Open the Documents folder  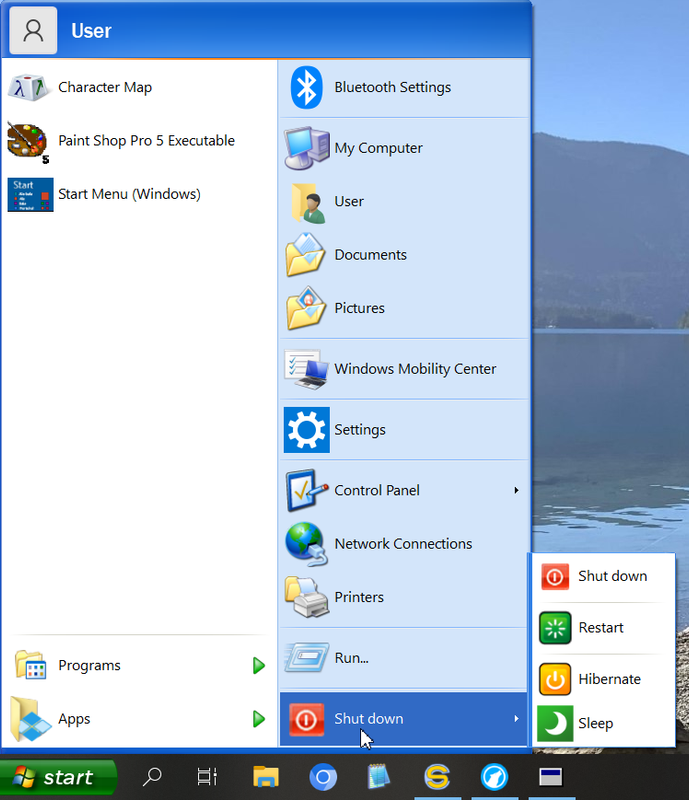(x=370, y=255)
